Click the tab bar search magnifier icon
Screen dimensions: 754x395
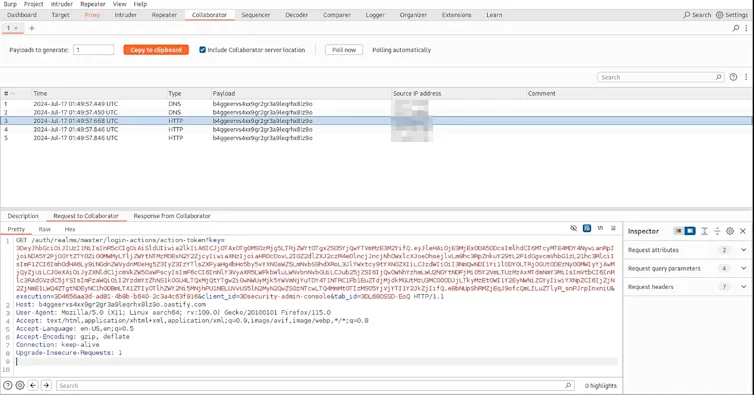click(736, 28)
